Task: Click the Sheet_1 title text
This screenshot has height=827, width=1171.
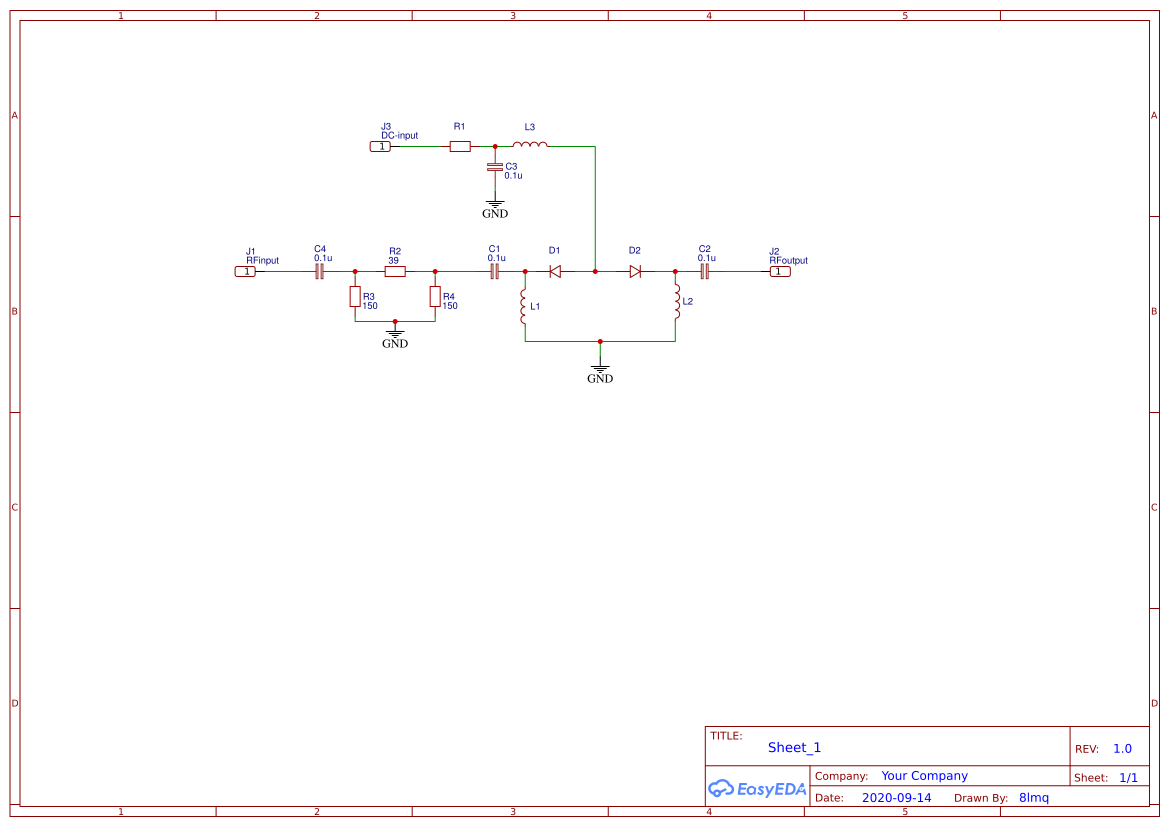Action: [793, 747]
